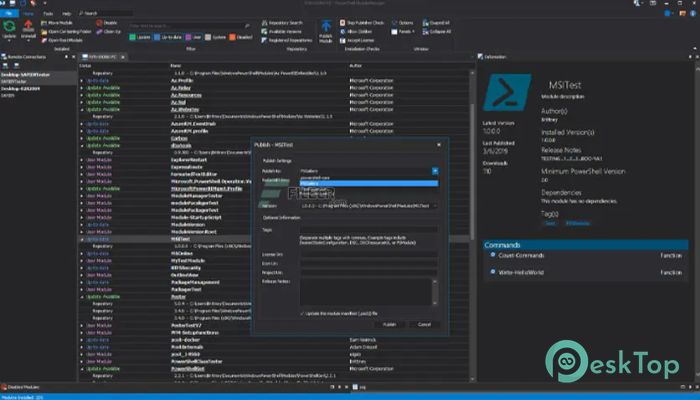Expand the Az.Profile row
The height and width of the screenshot is (400, 700).
point(82,81)
